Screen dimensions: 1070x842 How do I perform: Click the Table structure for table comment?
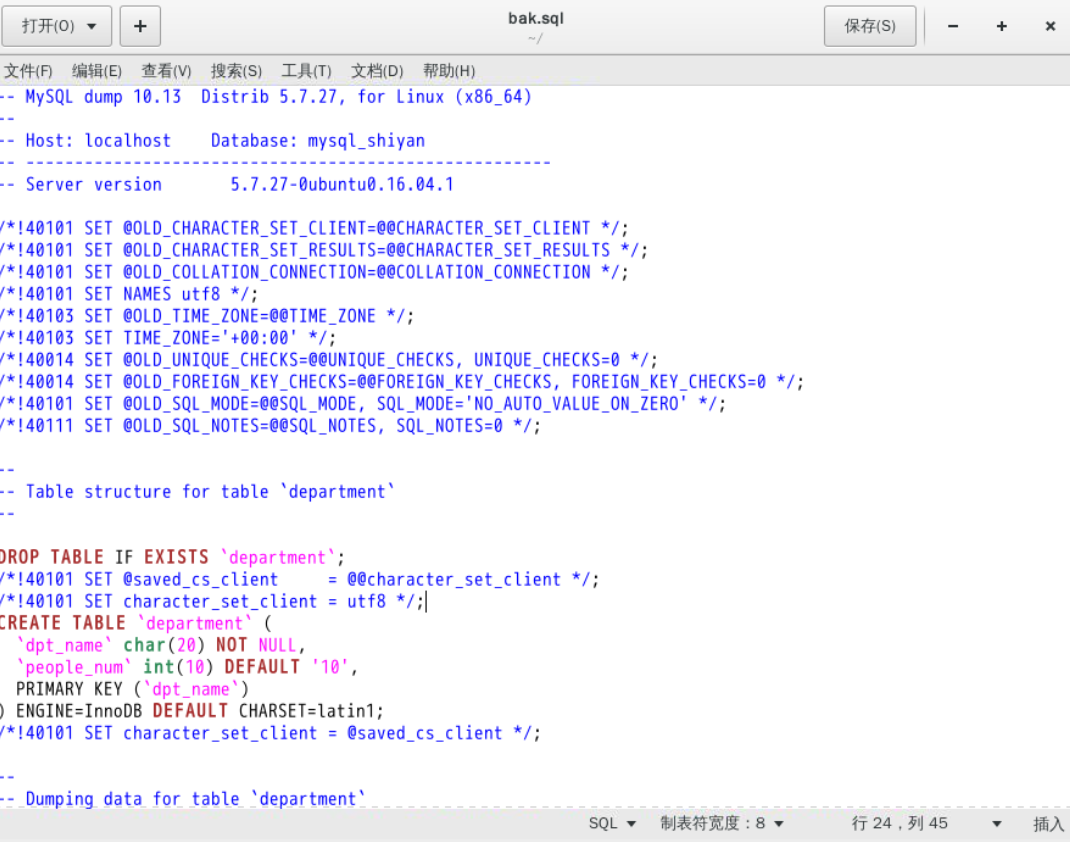click(197, 491)
